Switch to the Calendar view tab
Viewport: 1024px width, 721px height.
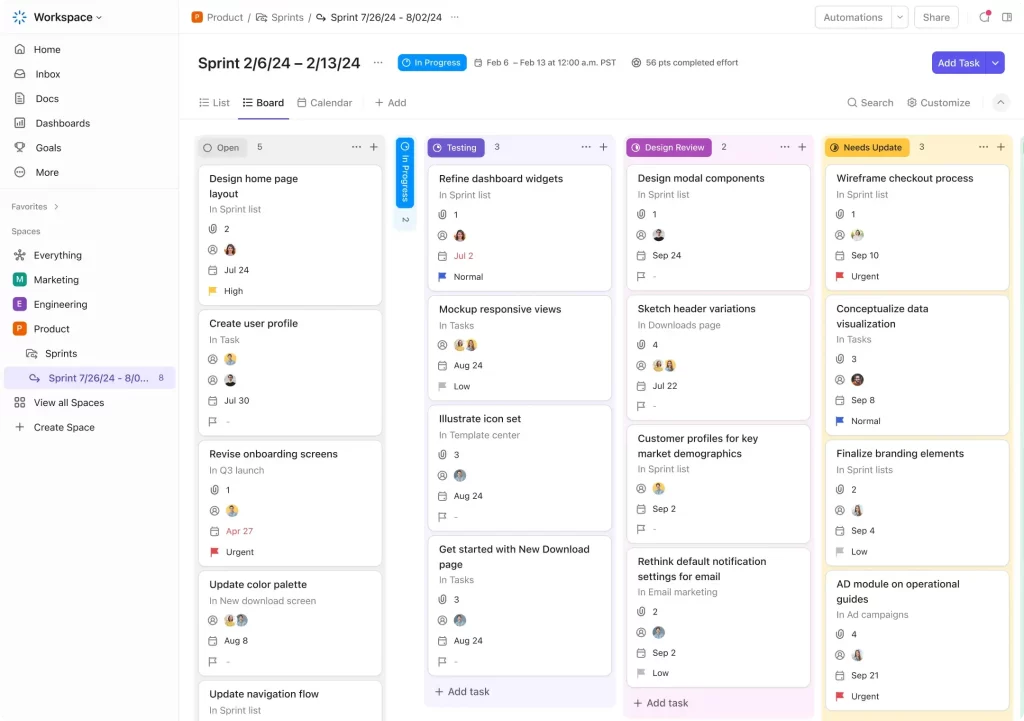click(x=325, y=103)
